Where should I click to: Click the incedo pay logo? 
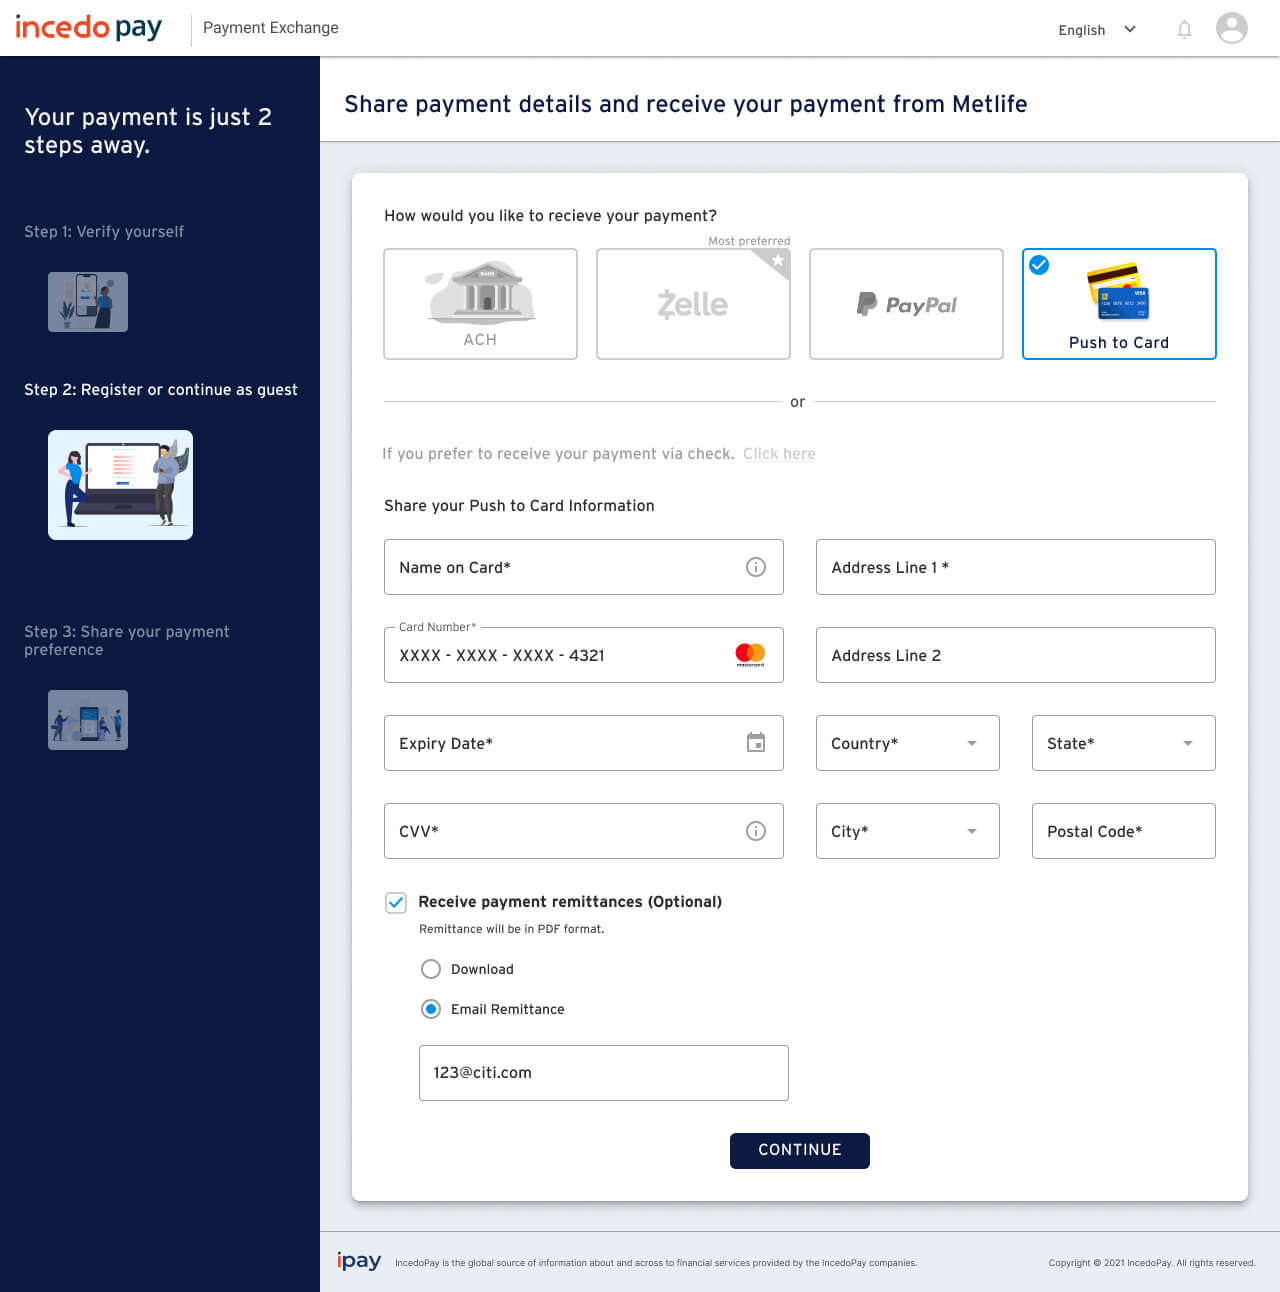(87, 27)
